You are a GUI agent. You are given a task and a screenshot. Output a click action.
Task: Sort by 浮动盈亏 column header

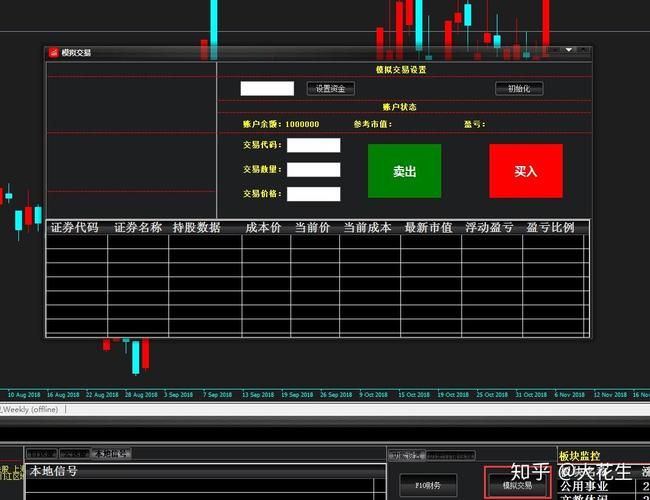click(x=490, y=228)
